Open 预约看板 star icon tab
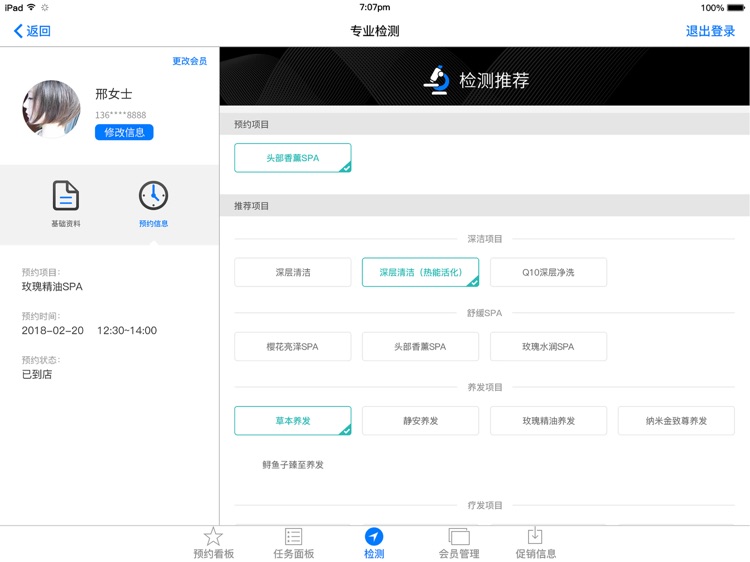The image size is (750, 562). point(213,536)
